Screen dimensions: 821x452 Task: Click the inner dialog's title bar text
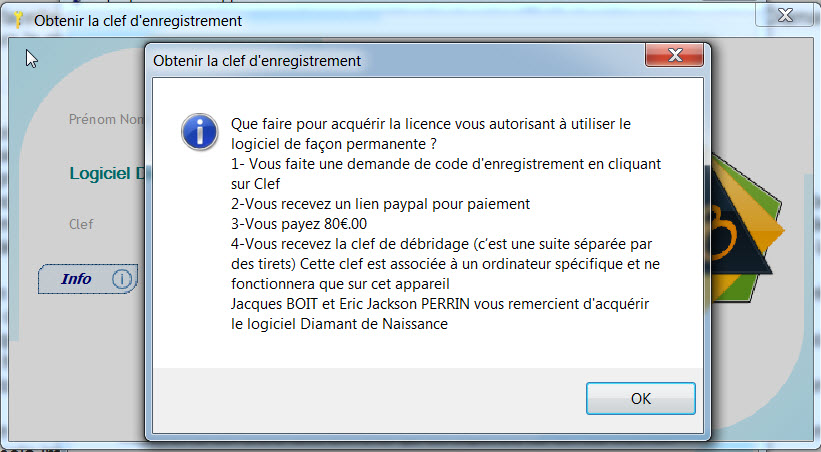pos(257,61)
